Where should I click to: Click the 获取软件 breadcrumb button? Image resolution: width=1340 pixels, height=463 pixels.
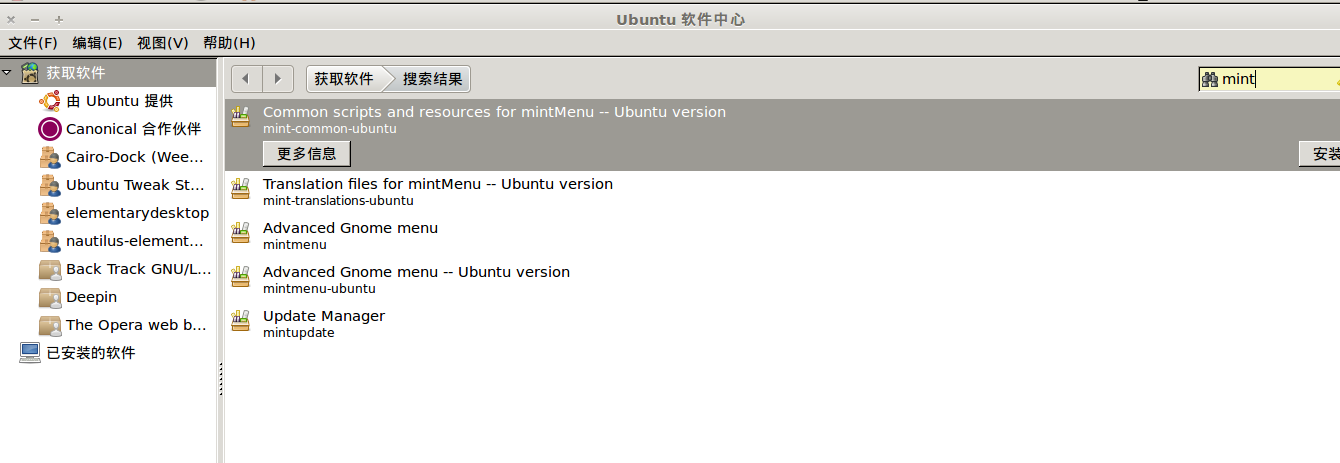[x=344, y=79]
